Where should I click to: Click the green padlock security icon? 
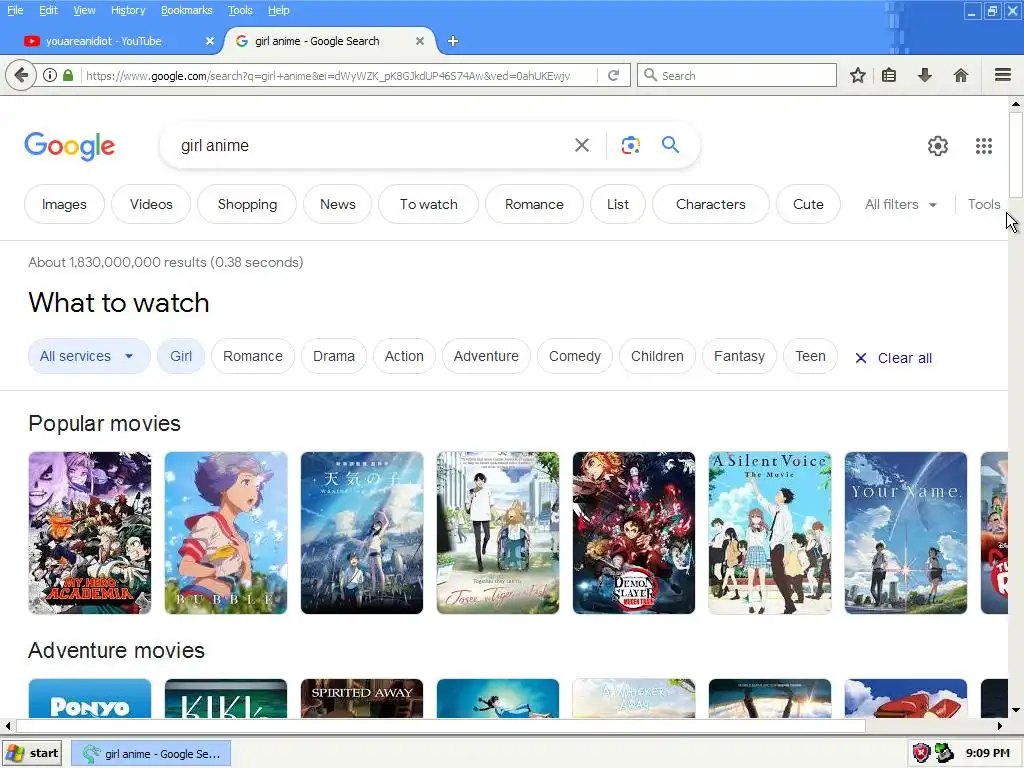click(x=68, y=75)
